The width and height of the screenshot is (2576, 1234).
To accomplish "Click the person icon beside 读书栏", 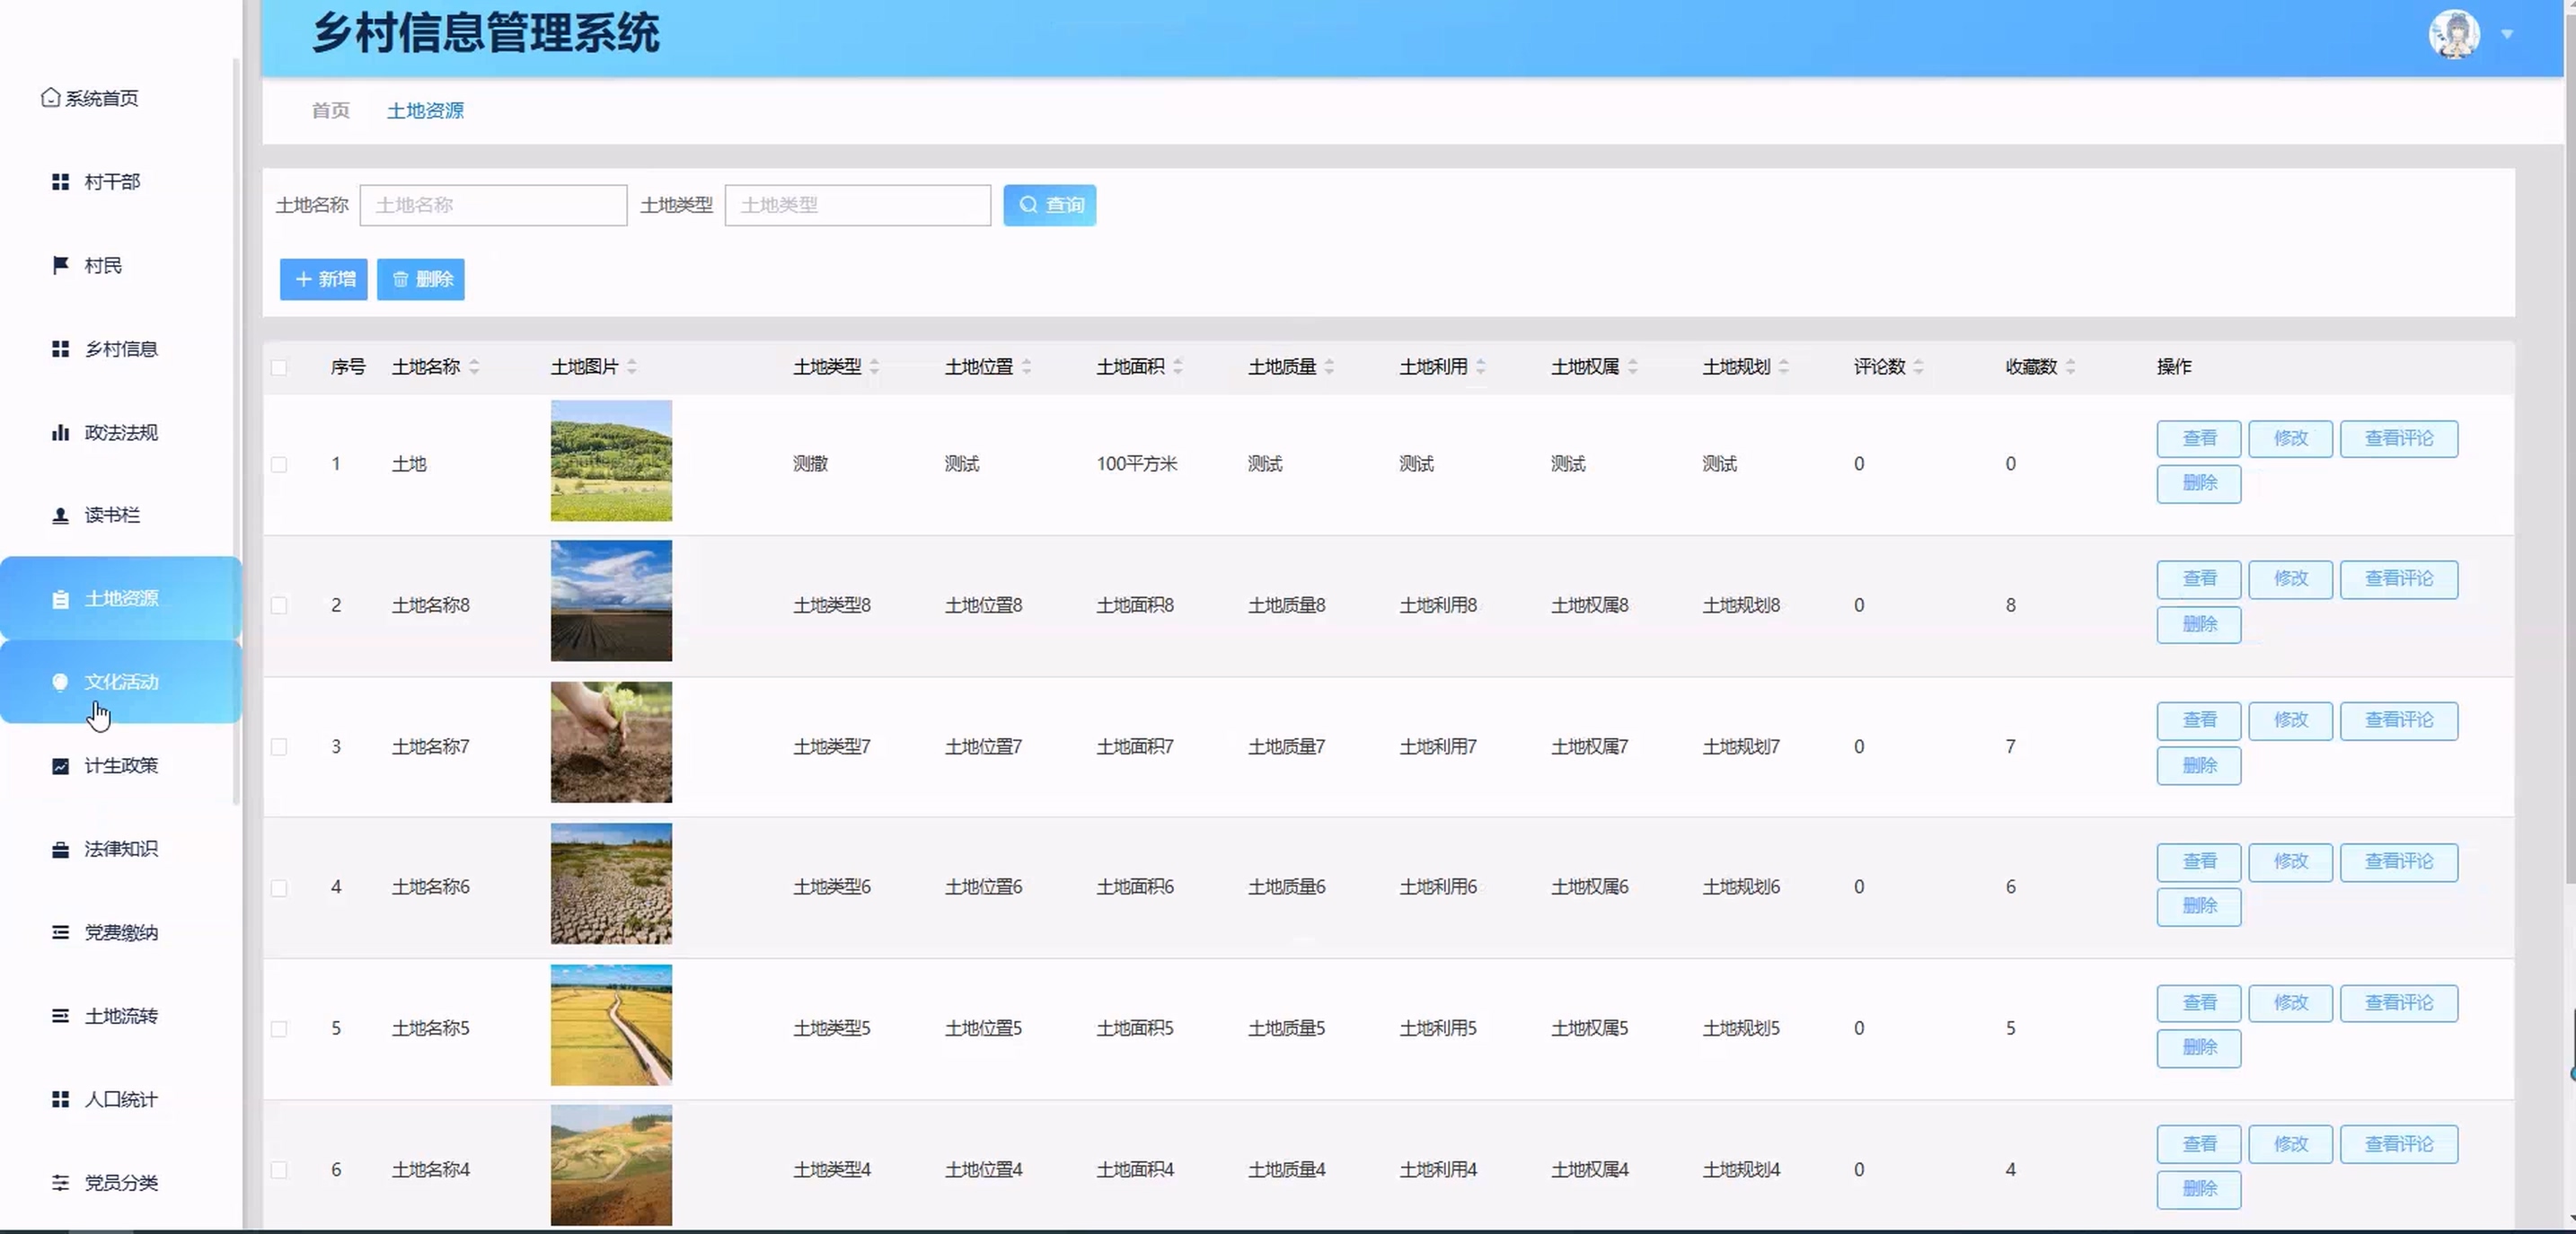I will pos(60,515).
